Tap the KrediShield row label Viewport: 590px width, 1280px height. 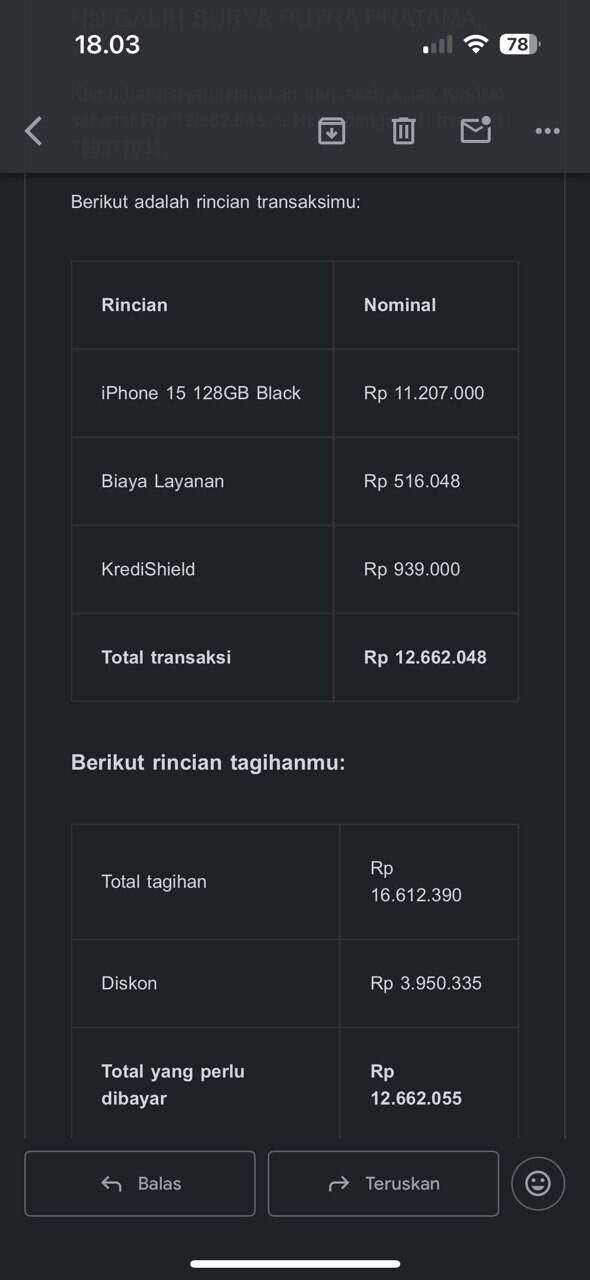[x=148, y=569]
